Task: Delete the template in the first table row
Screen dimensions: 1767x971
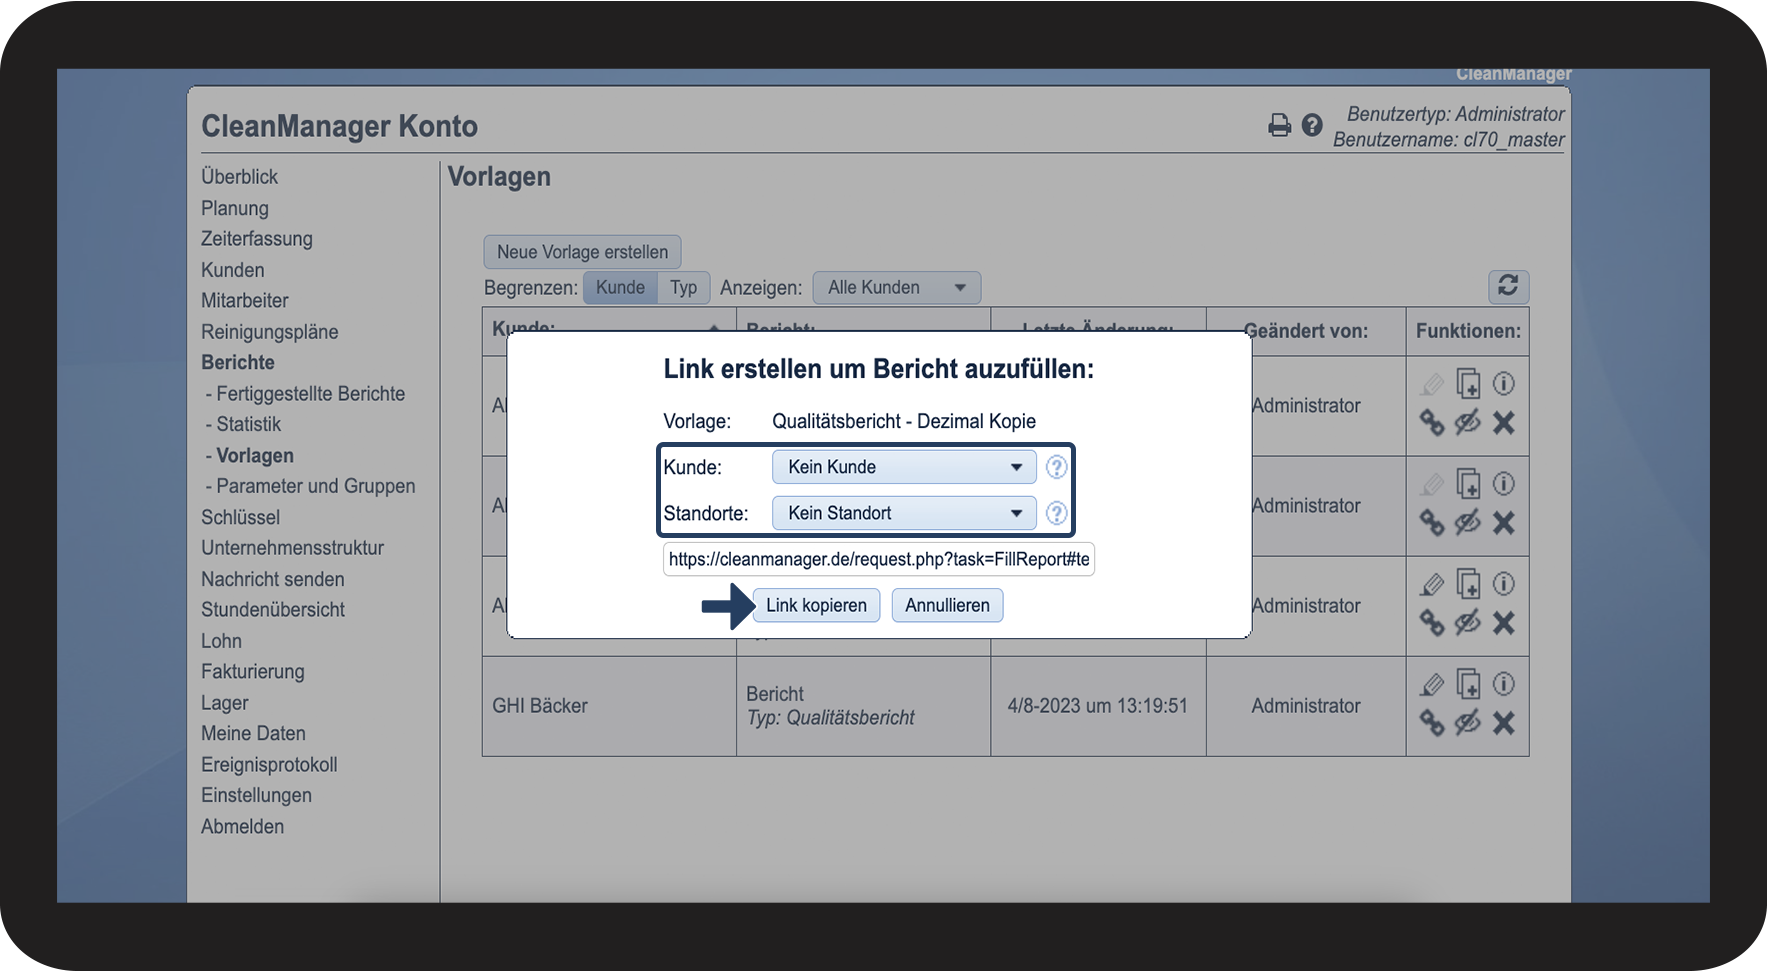Action: click(x=1503, y=423)
